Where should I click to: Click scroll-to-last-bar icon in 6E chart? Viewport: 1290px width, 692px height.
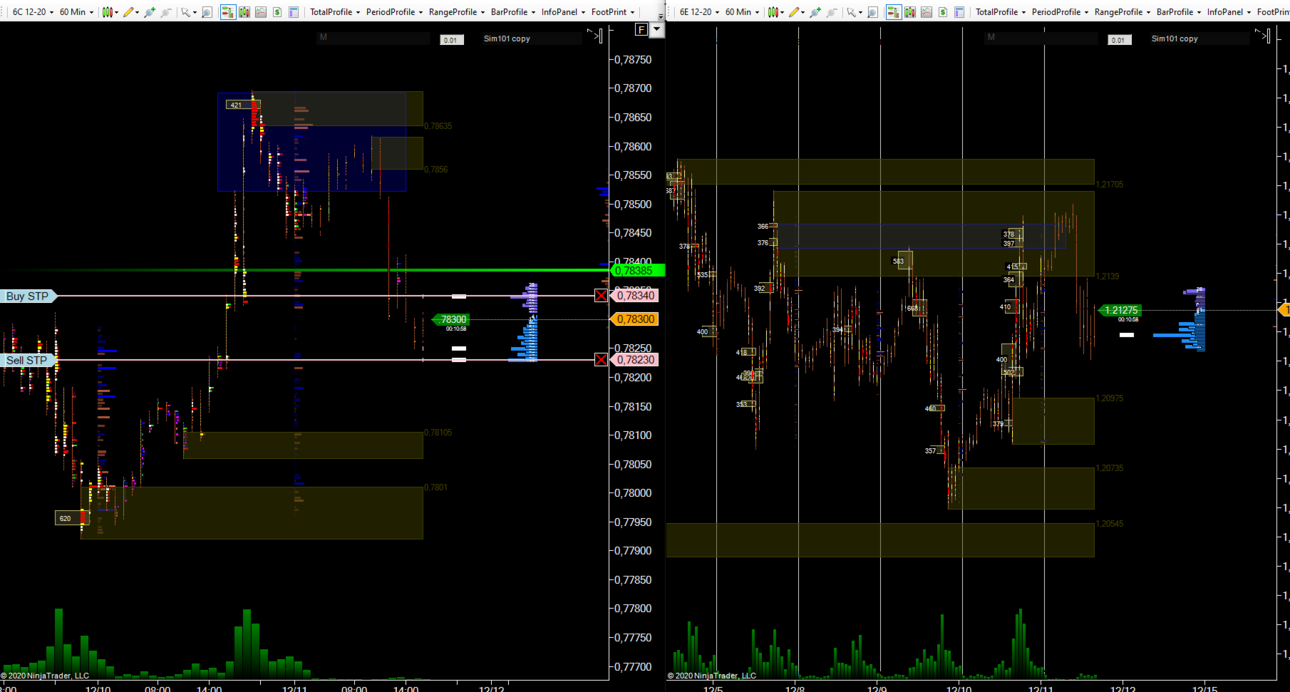pos(1262,36)
